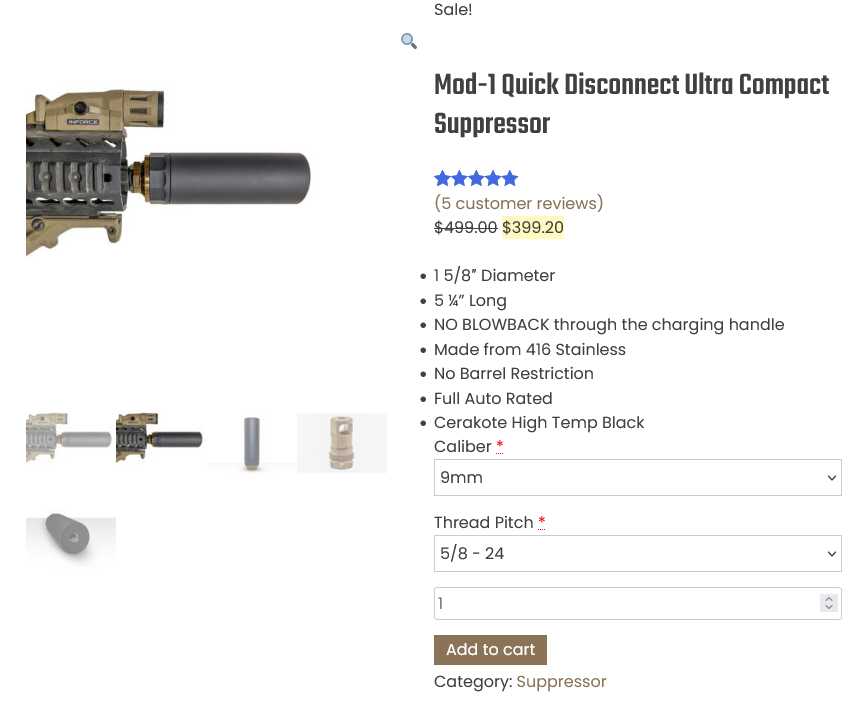The height and width of the screenshot is (704, 862).
Task: Click the product title heading
Action: pyautogui.click(x=631, y=104)
